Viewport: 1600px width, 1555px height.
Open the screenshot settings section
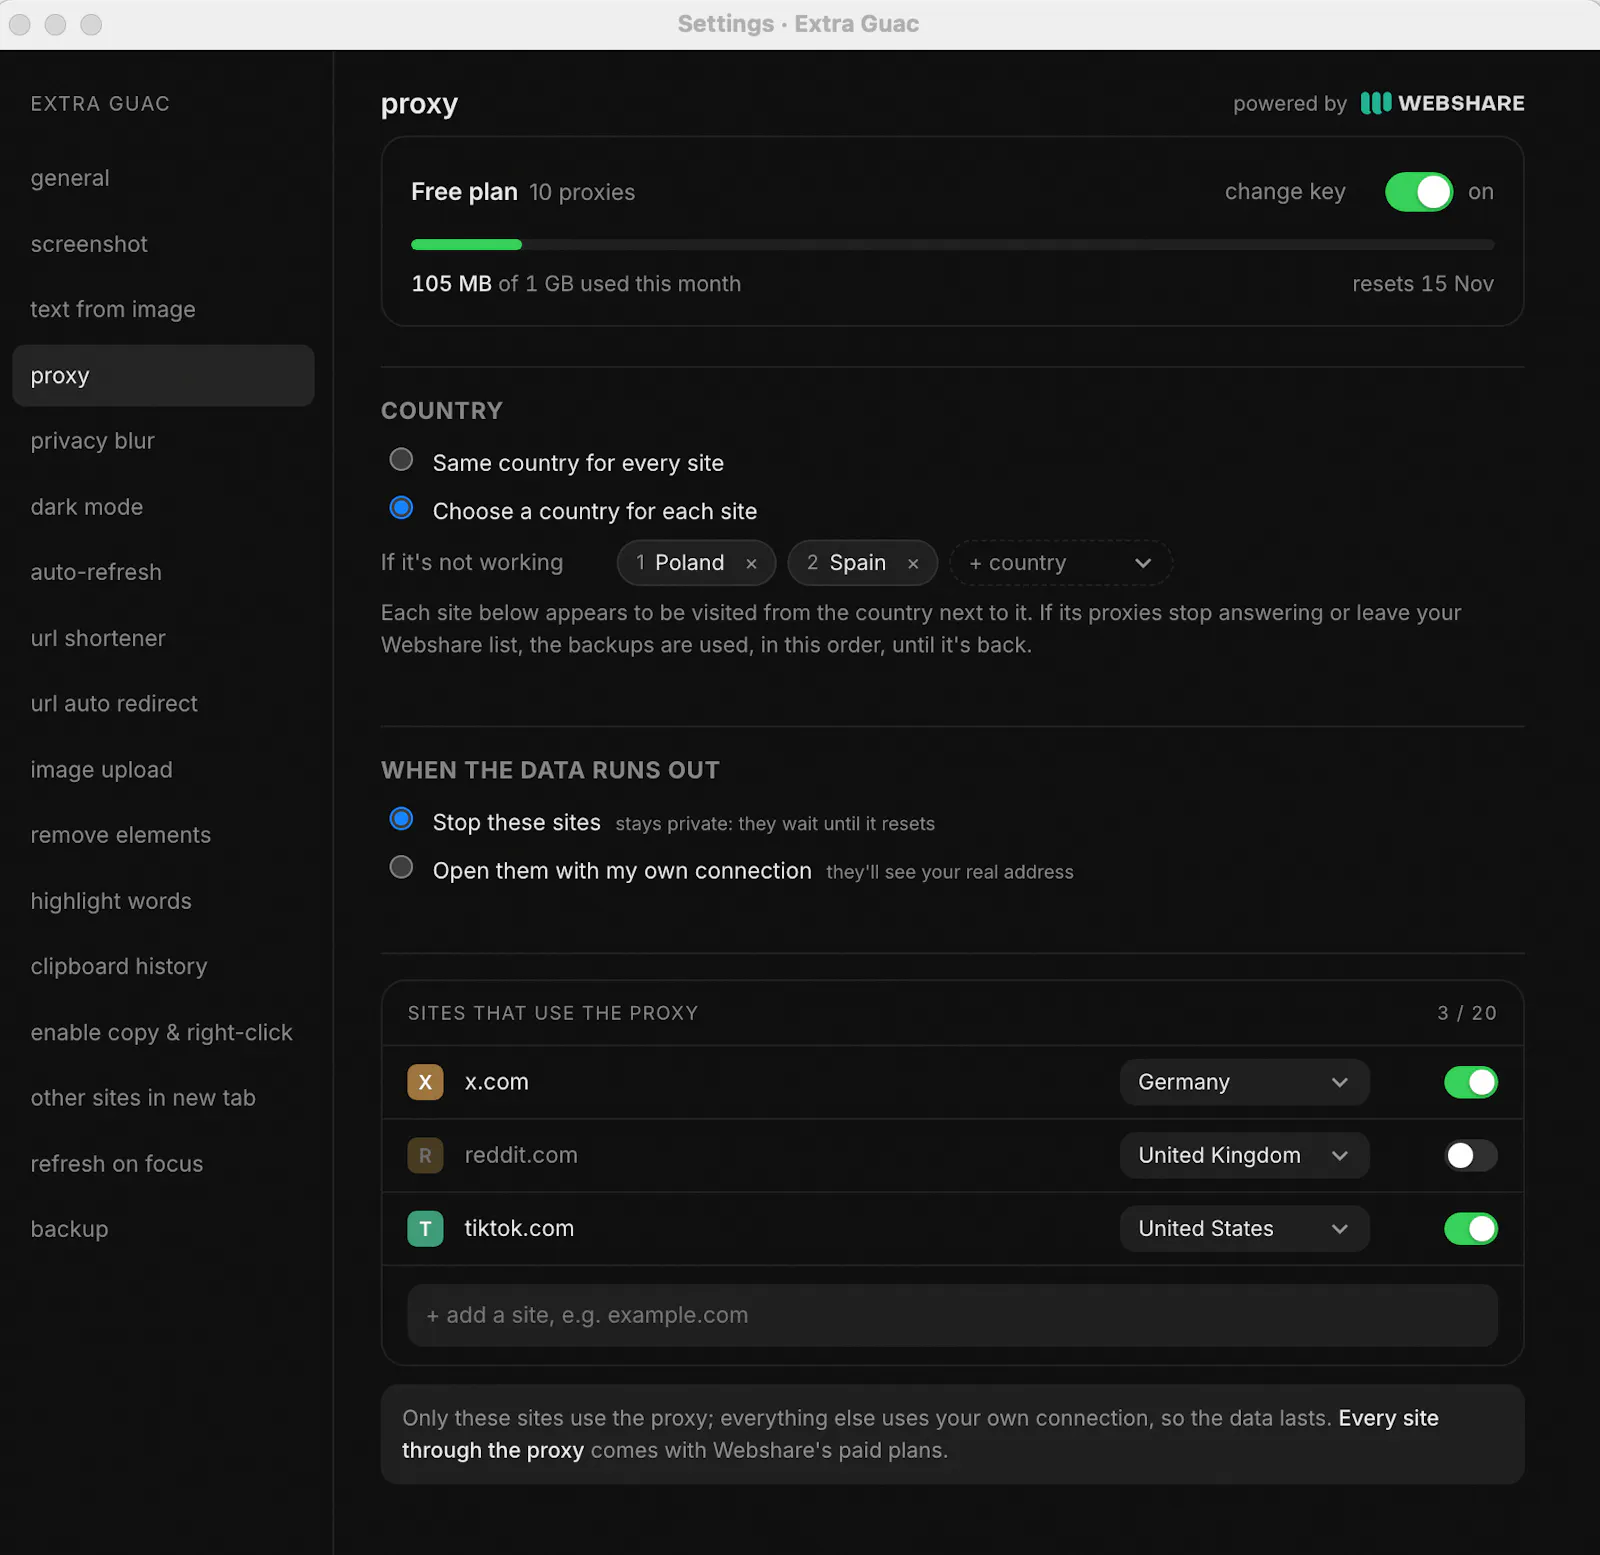(163, 244)
